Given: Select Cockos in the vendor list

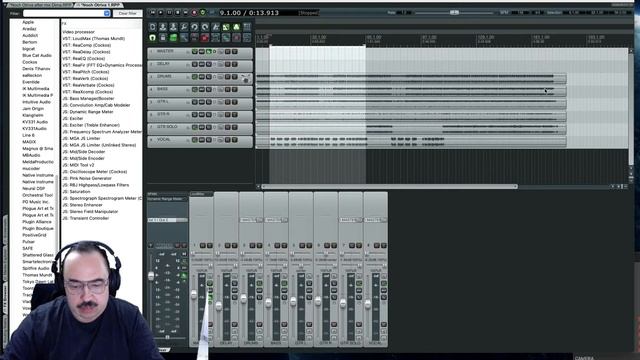Looking at the screenshot, I should (x=30, y=62).
